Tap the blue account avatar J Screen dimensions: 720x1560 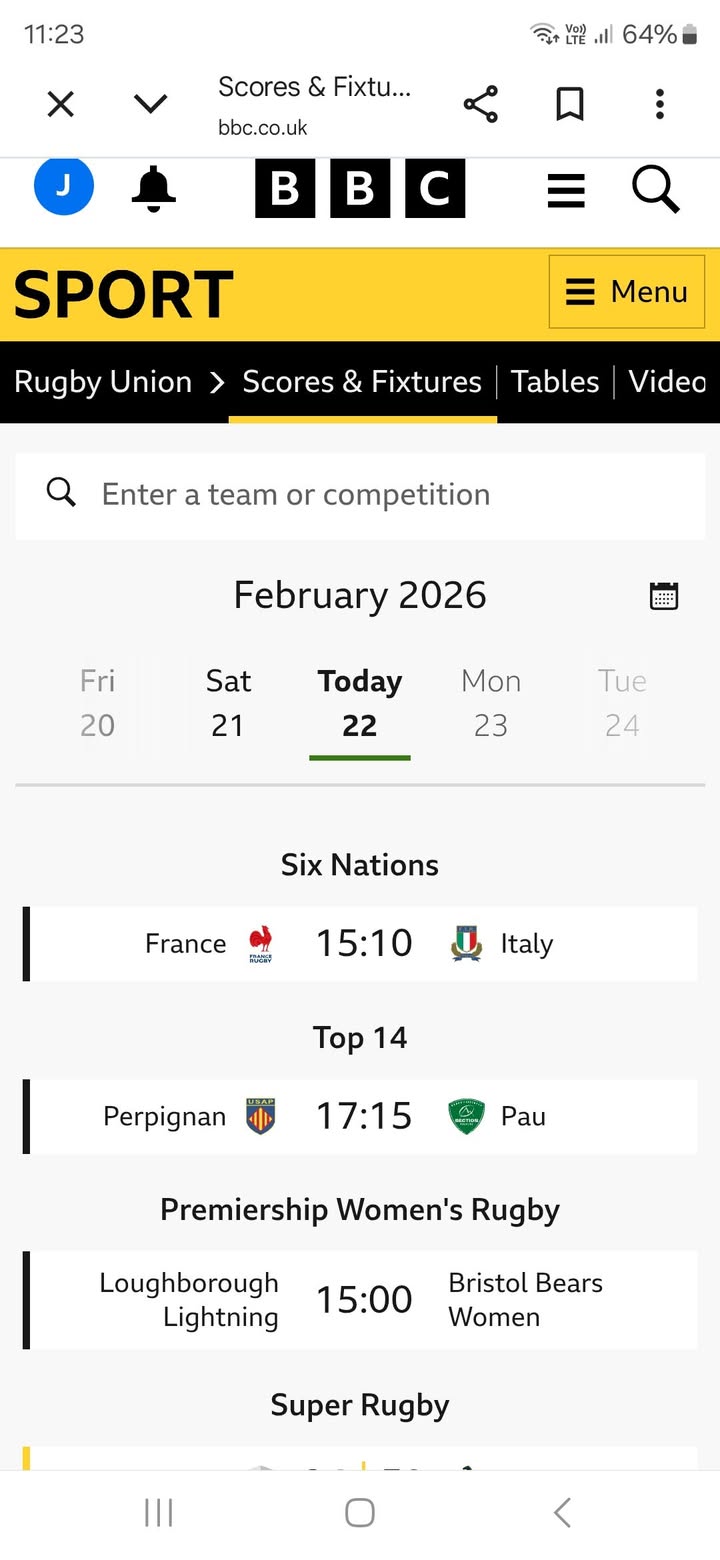pyautogui.click(x=64, y=186)
